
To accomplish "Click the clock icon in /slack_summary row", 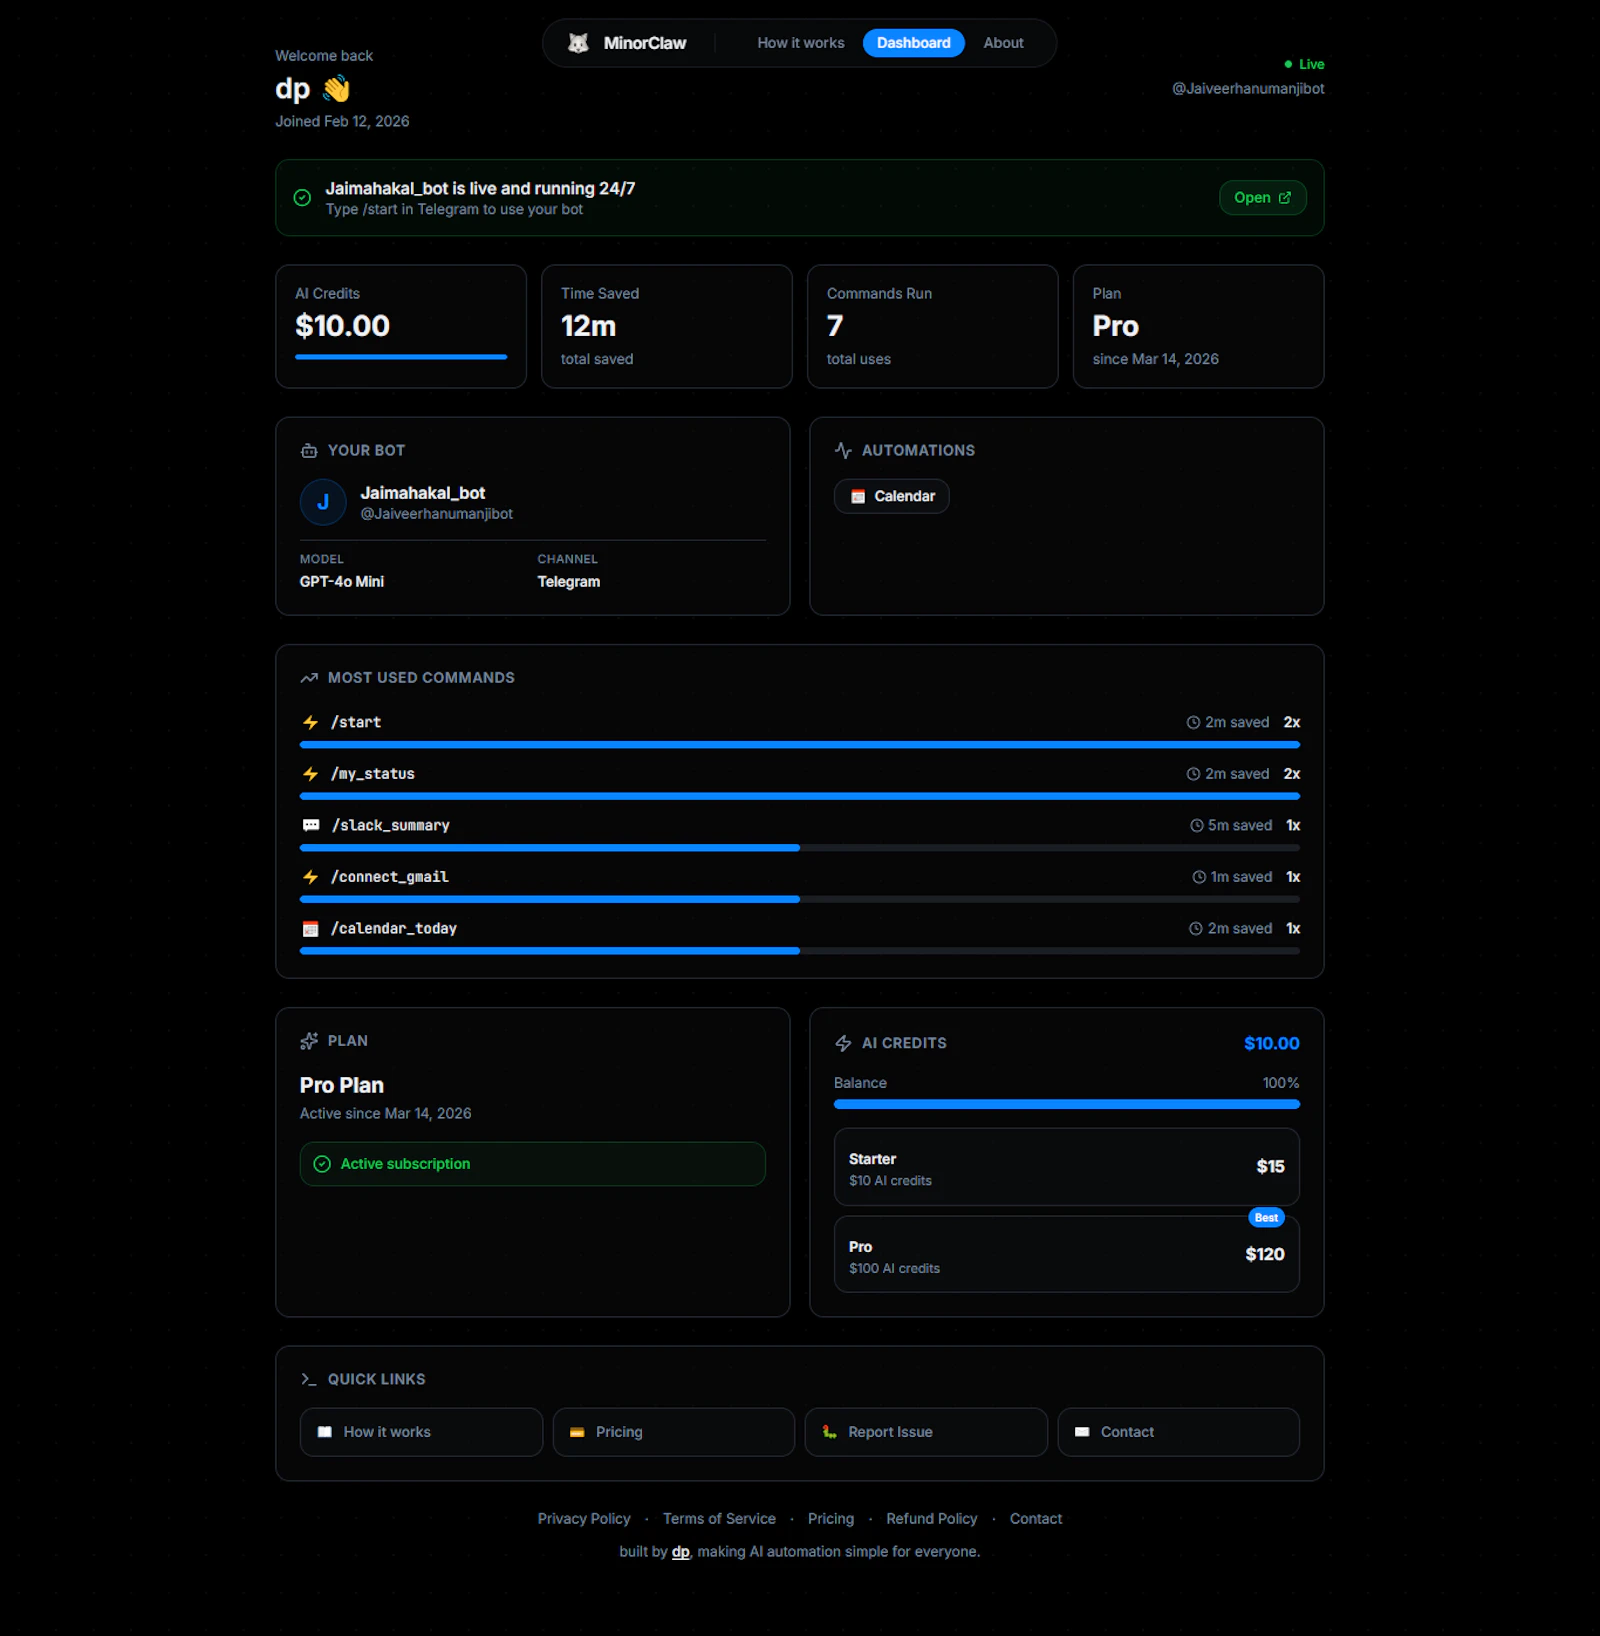I will [x=1196, y=826].
